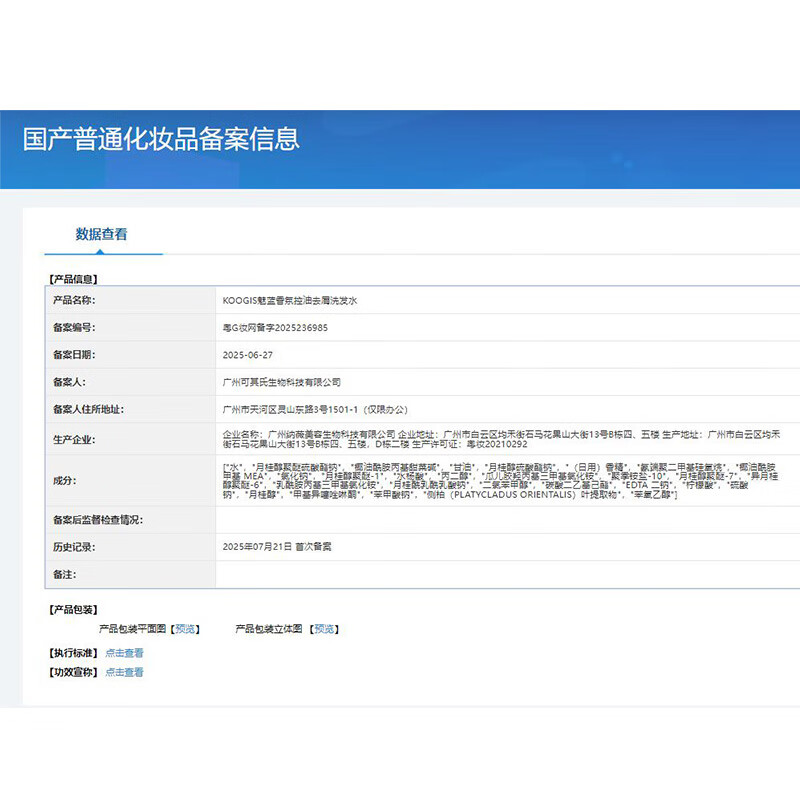Open 预览 for 产品包装平面图

tap(186, 629)
